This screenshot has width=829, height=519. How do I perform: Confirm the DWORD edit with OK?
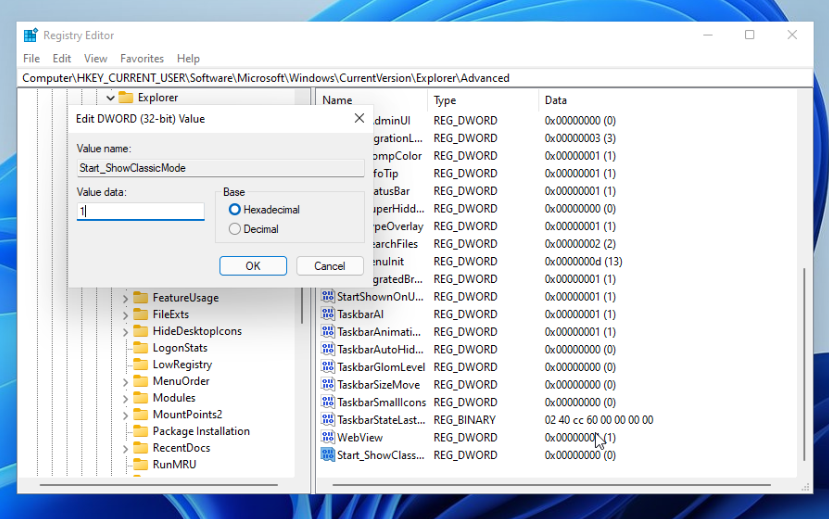(x=253, y=266)
